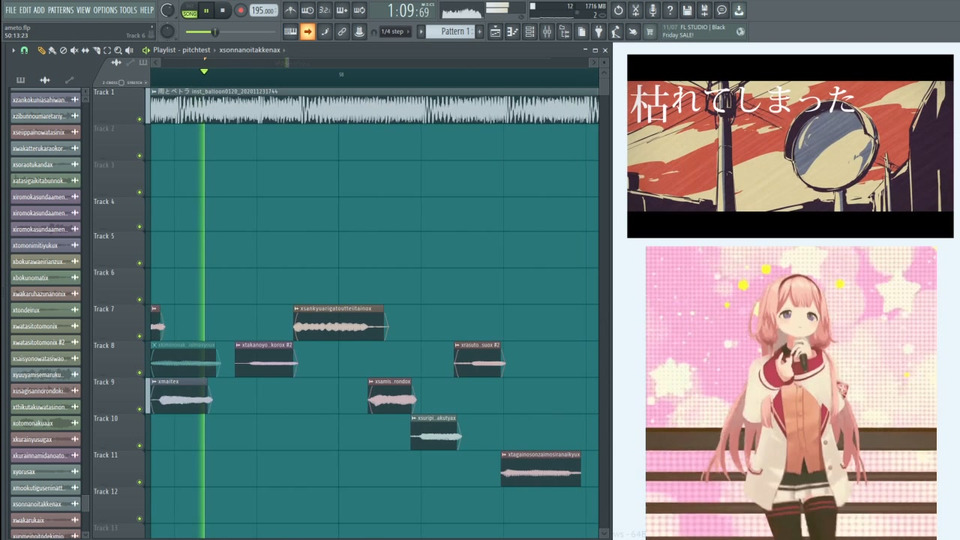Viewport: 960px width, 540px height.
Task: Toggle the link/multilink controllers icon
Action: pos(342,31)
